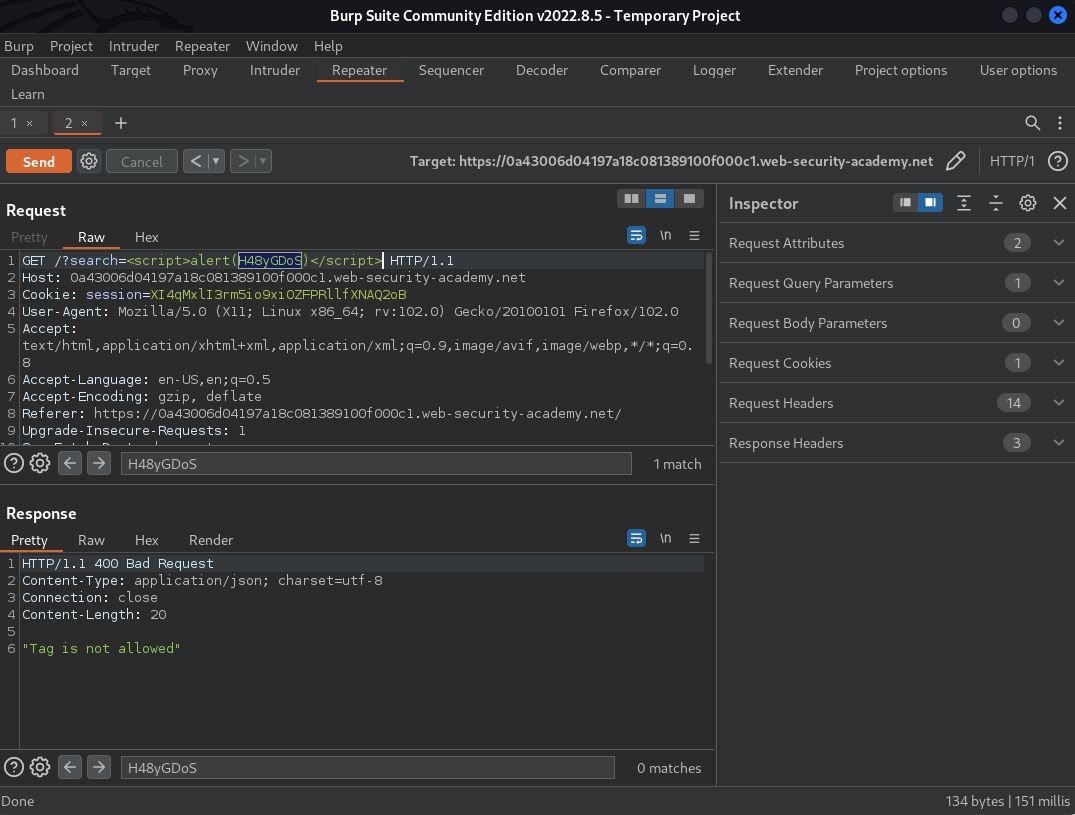Switch Response view to Raw tab

tap(91, 540)
